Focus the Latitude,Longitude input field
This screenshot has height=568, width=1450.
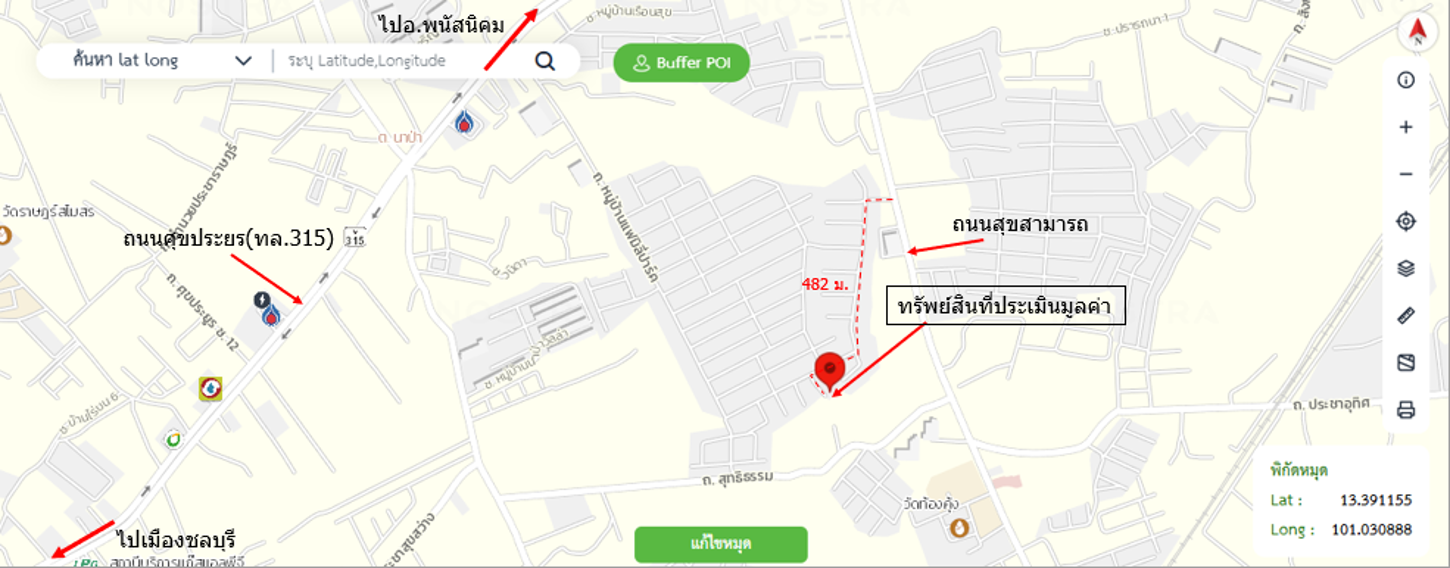(x=400, y=61)
